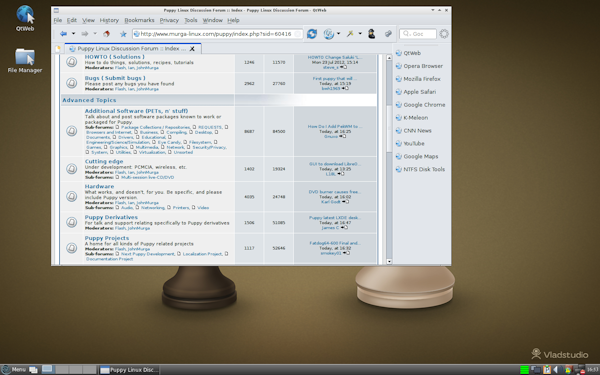Close the Puppy Linux Discussion Forum tab
The width and height of the screenshot is (600, 375).
coord(192,49)
